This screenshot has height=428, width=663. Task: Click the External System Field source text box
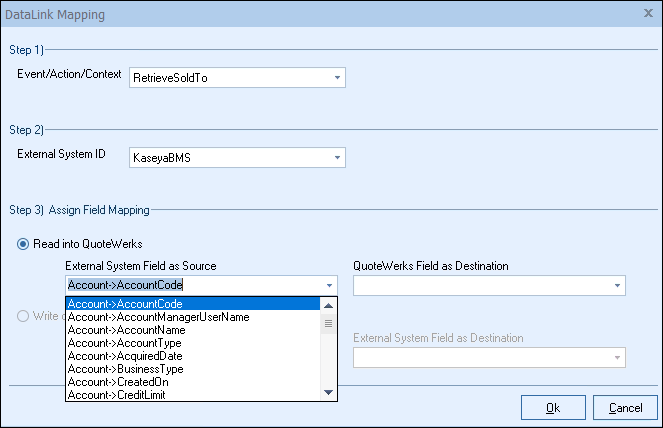coord(190,285)
